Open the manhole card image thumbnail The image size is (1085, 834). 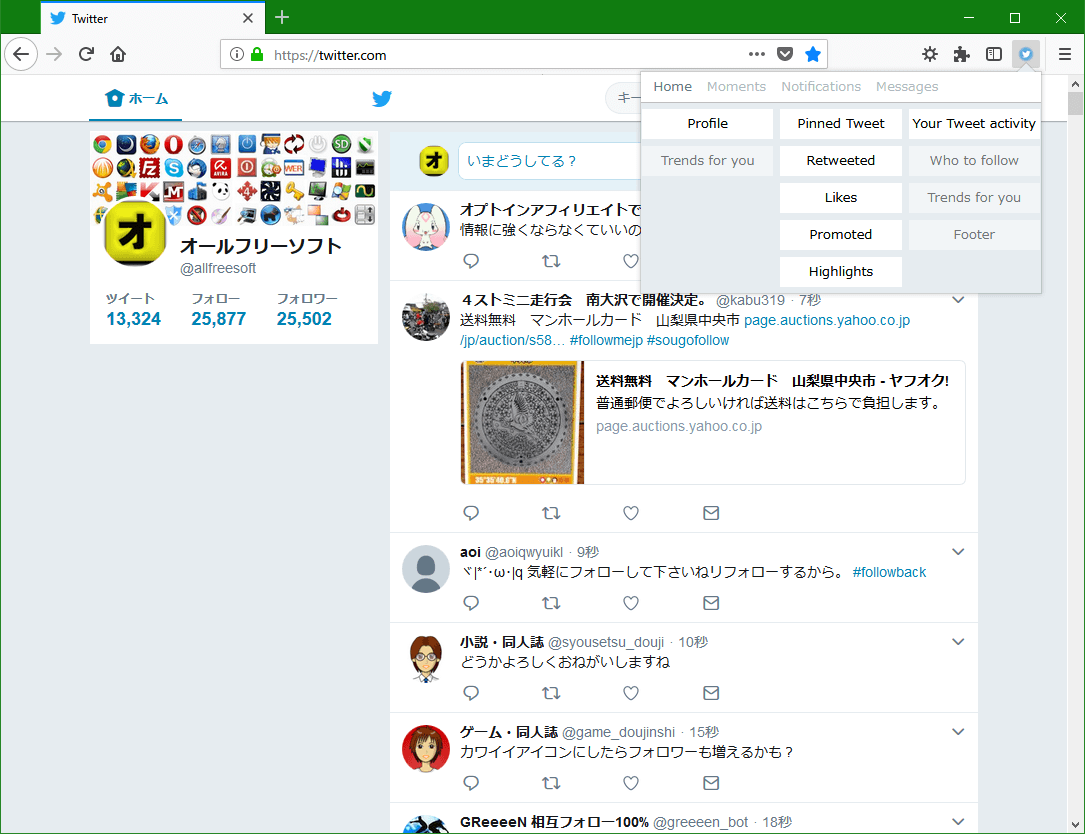coord(522,422)
